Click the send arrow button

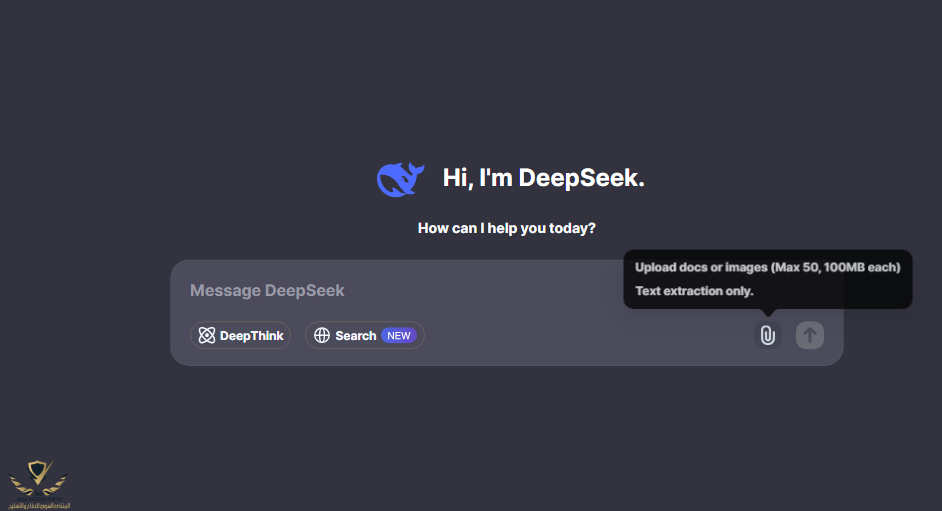click(810, 335)
